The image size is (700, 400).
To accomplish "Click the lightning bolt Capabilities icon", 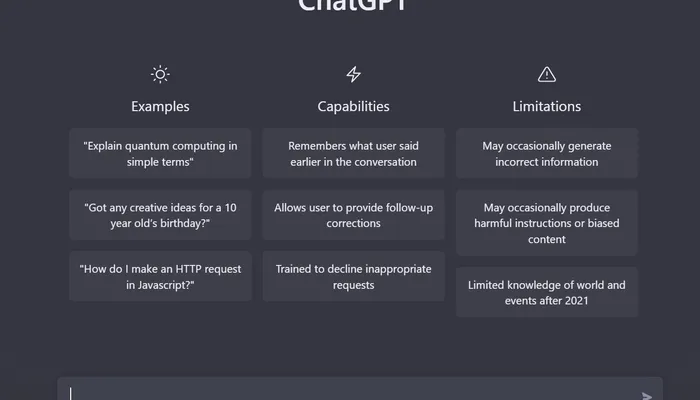I will click(x=353, y=74).
